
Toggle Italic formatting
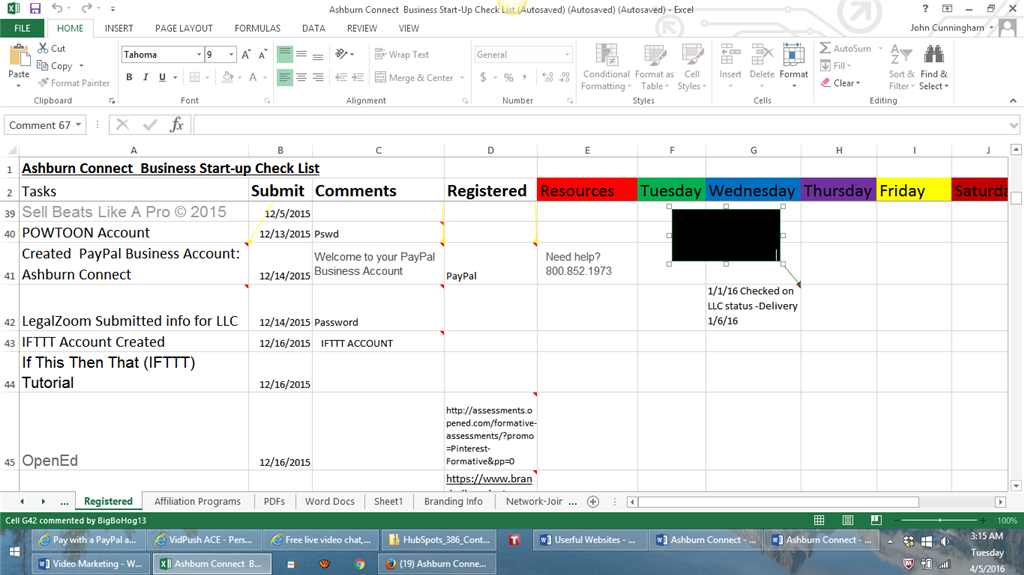(146, 77)
